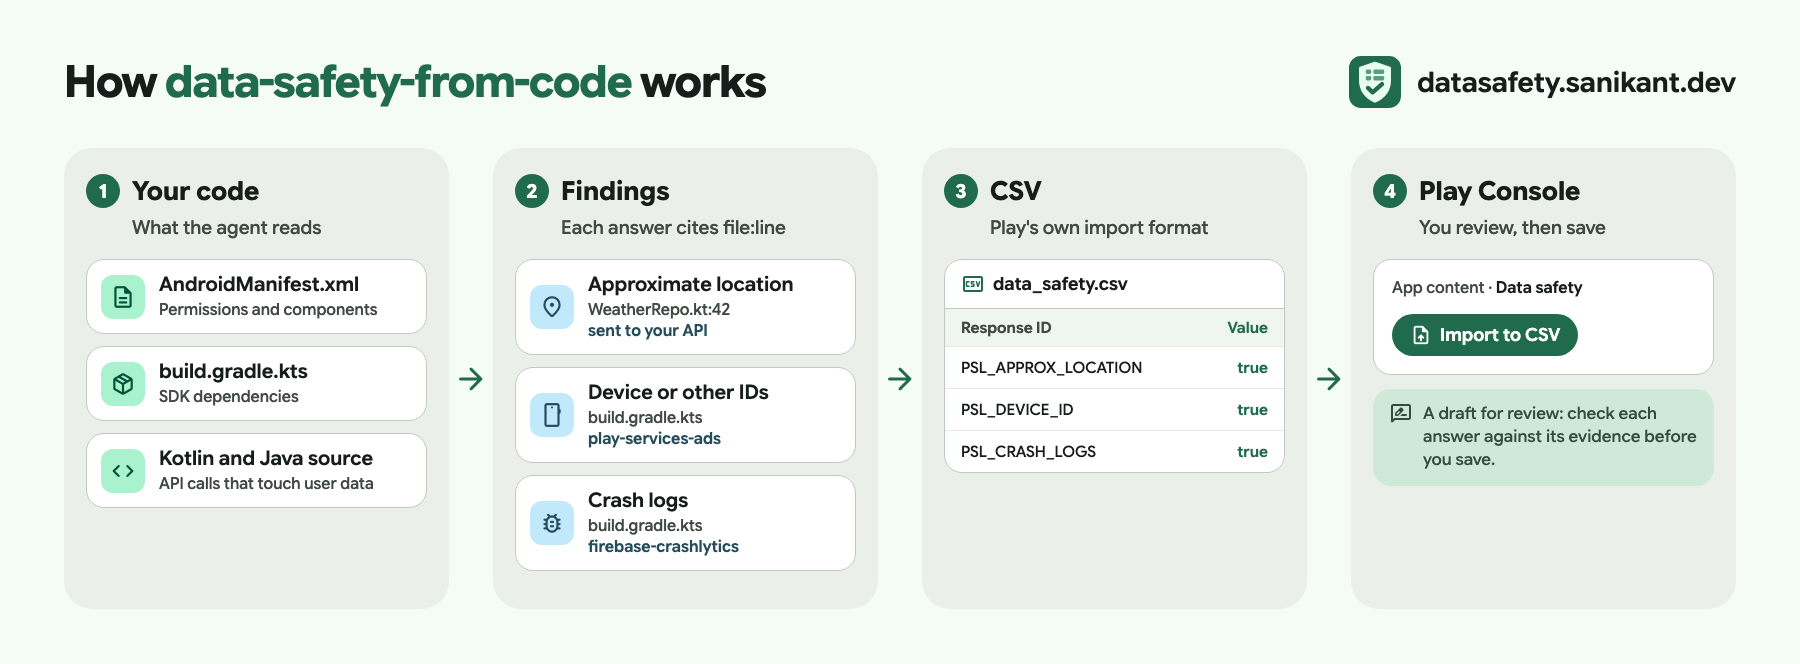Click 'Each answer cites file:line' subtitle
The image size is (1800, 664).
click(x=673, y=228)
